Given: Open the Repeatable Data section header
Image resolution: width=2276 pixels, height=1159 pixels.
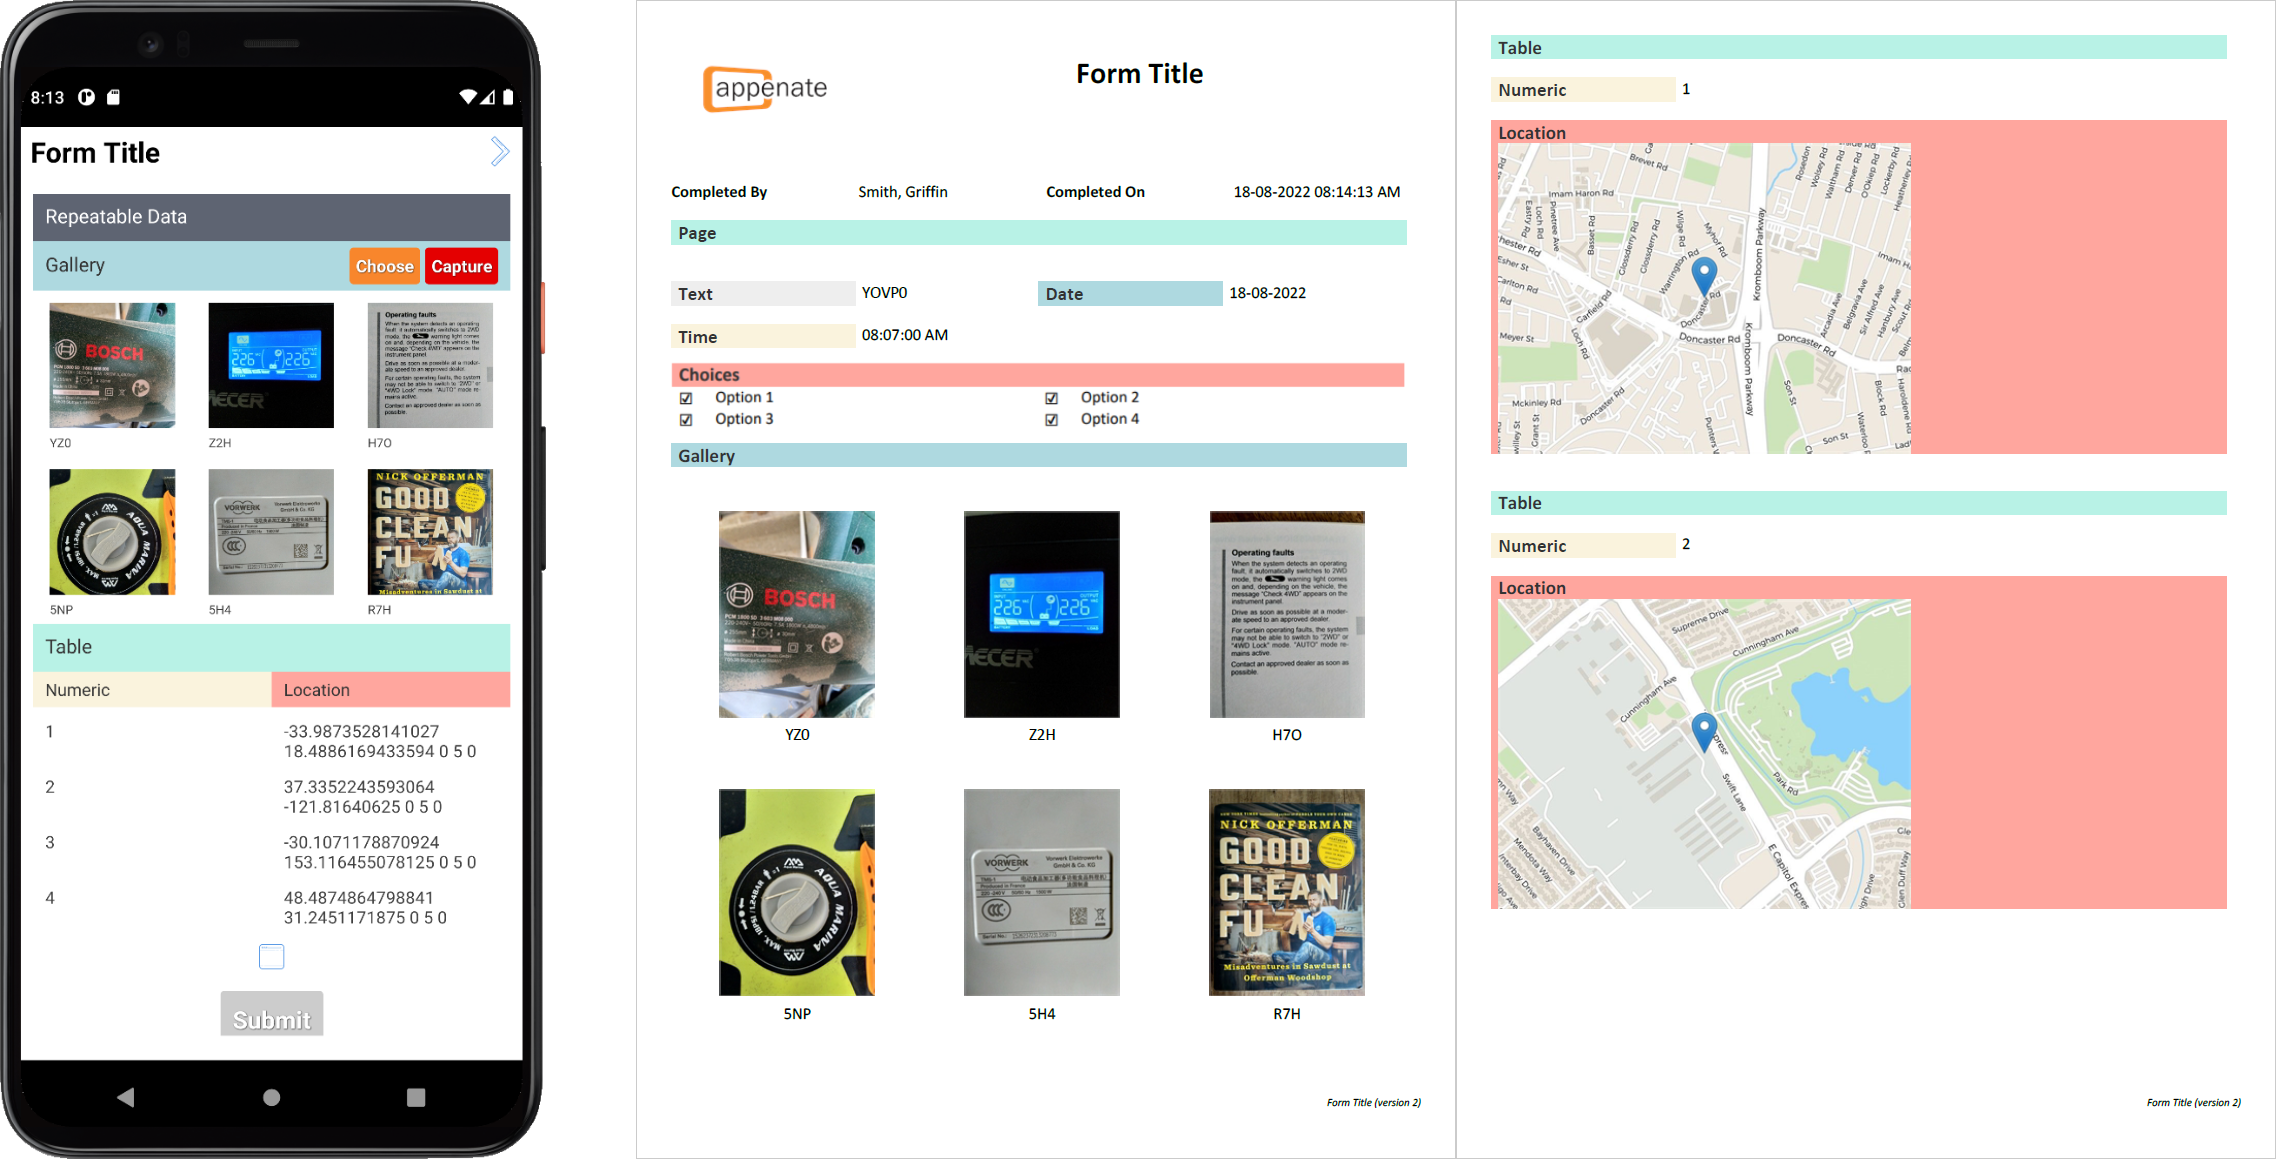Looking at the screenshot, I should (271, 217).
